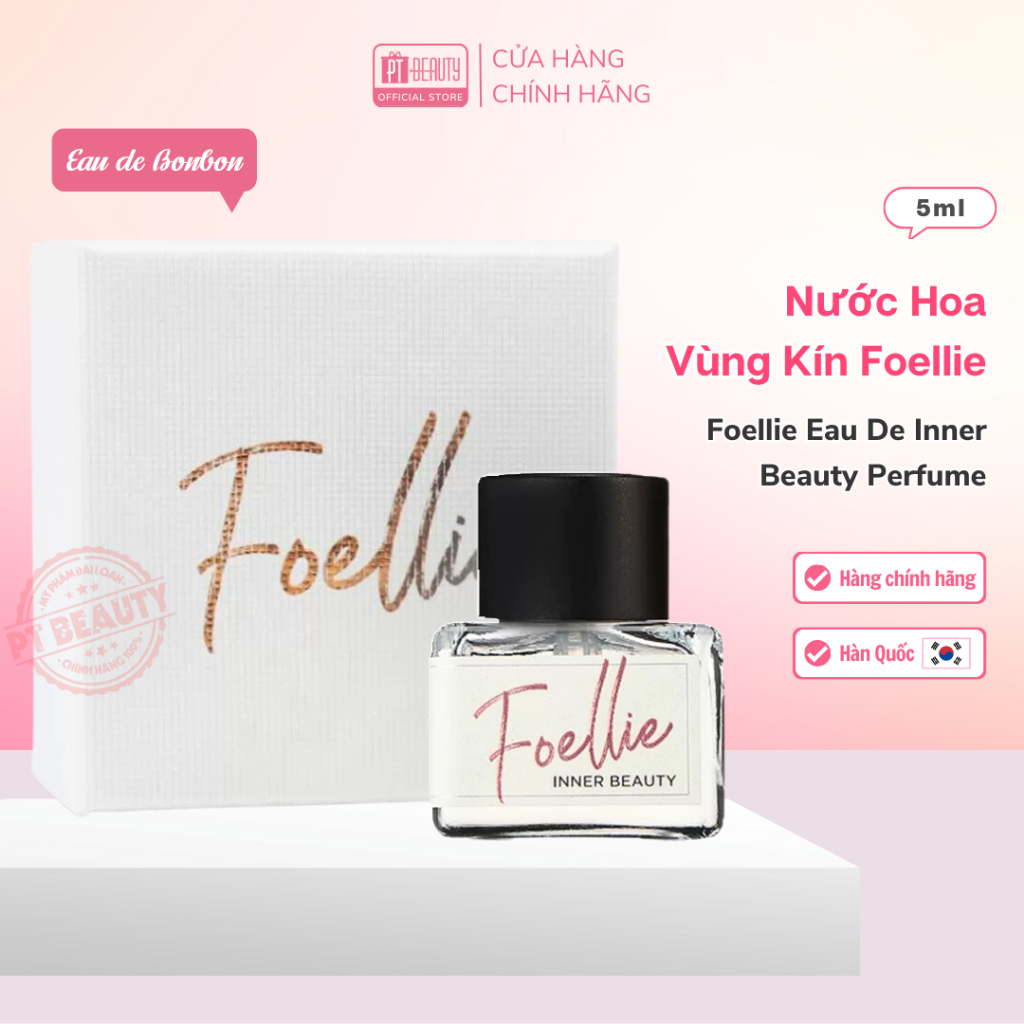The height and width of the screenshot is (1024, 1024).
Task: Click the INNER BEAUTY text on bottle
Action: coord(615,781)
